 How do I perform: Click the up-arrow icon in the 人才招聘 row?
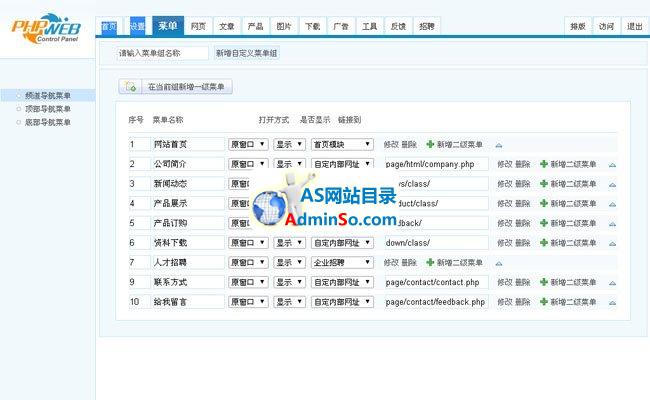tap(499, 263)
